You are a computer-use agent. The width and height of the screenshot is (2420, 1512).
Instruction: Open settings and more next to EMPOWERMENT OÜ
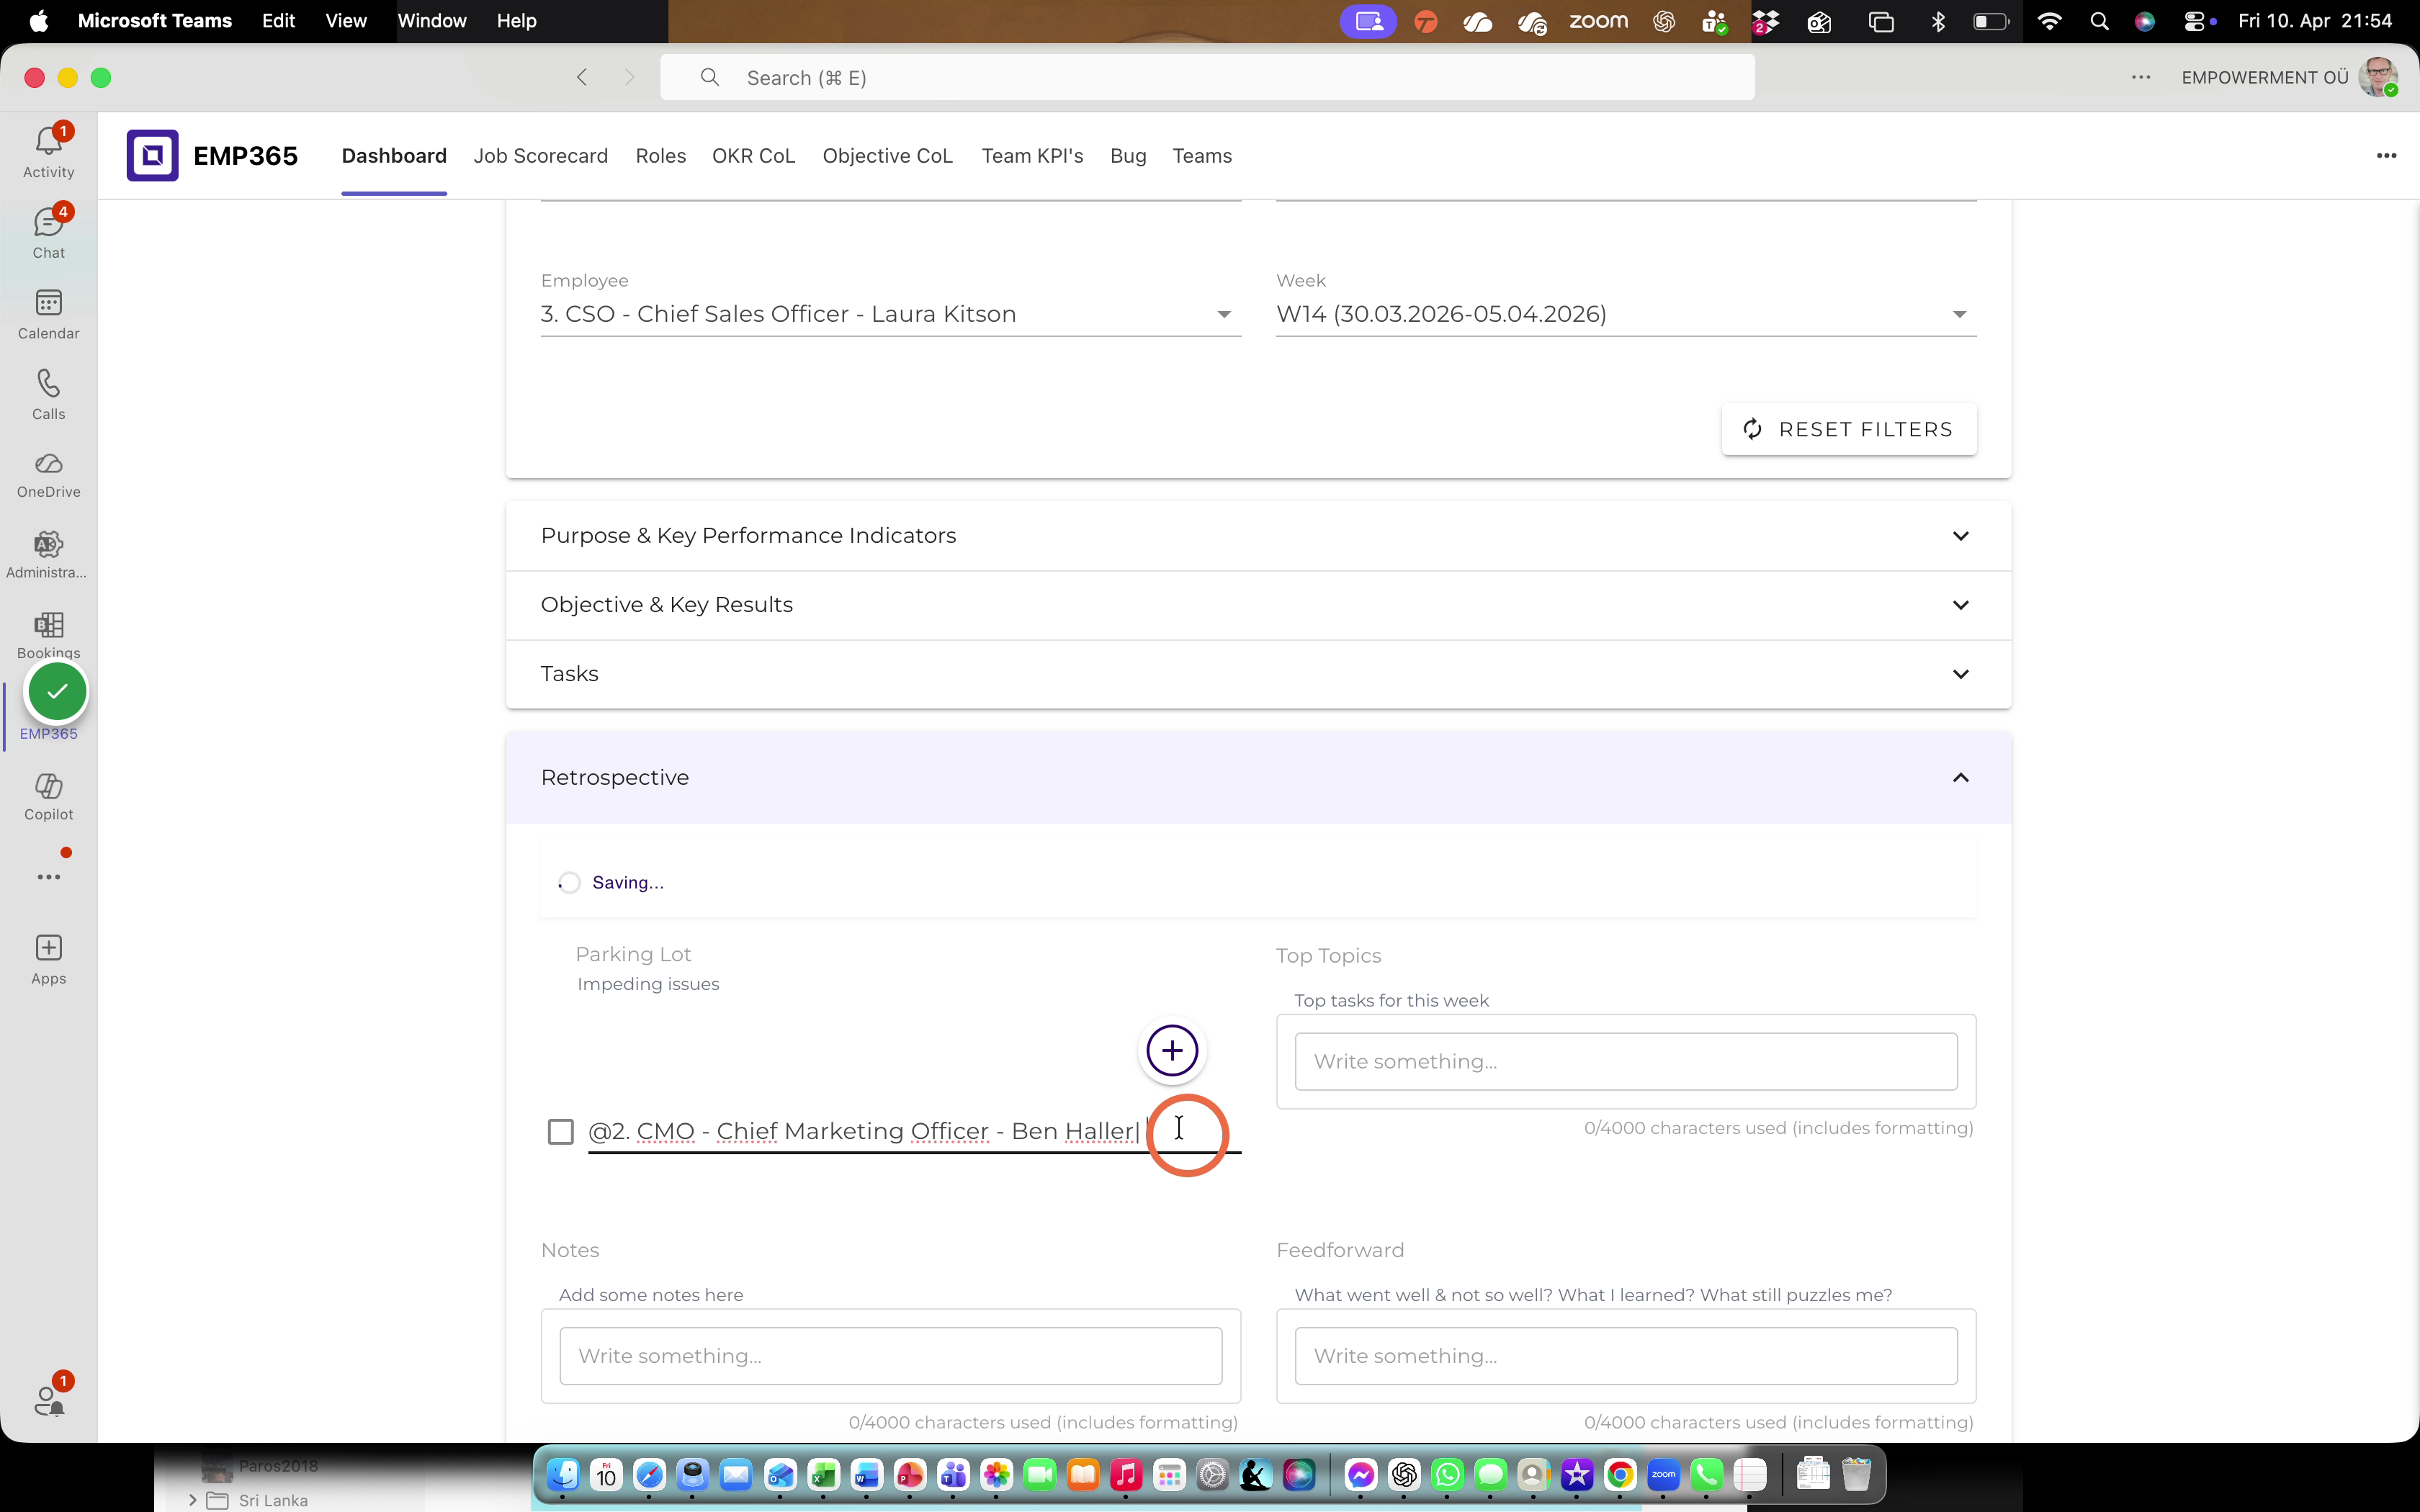point(2140,77)
